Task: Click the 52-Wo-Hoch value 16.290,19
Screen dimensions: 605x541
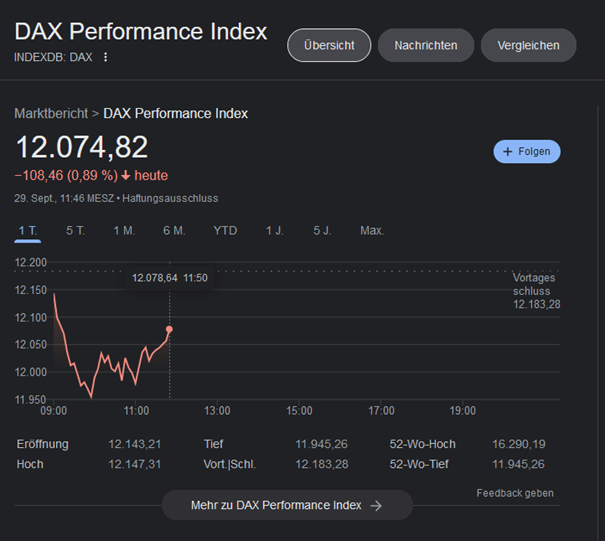Action: point(519,444)
